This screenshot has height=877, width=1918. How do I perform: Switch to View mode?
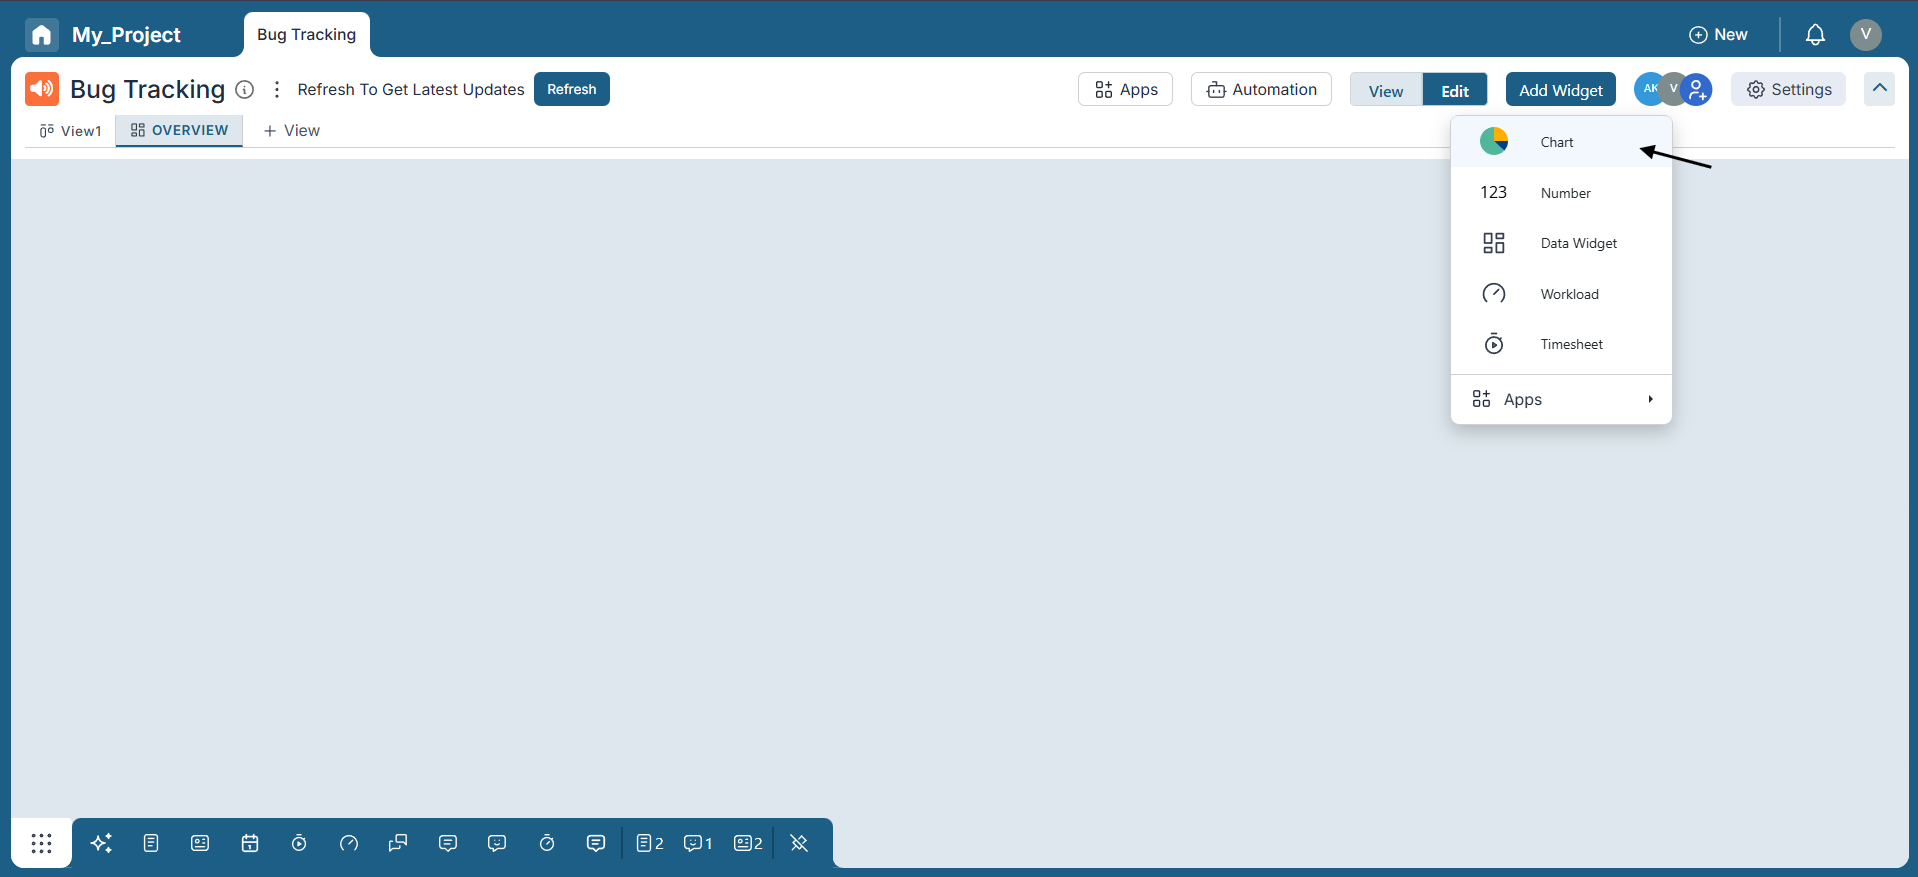[1386, 90]
